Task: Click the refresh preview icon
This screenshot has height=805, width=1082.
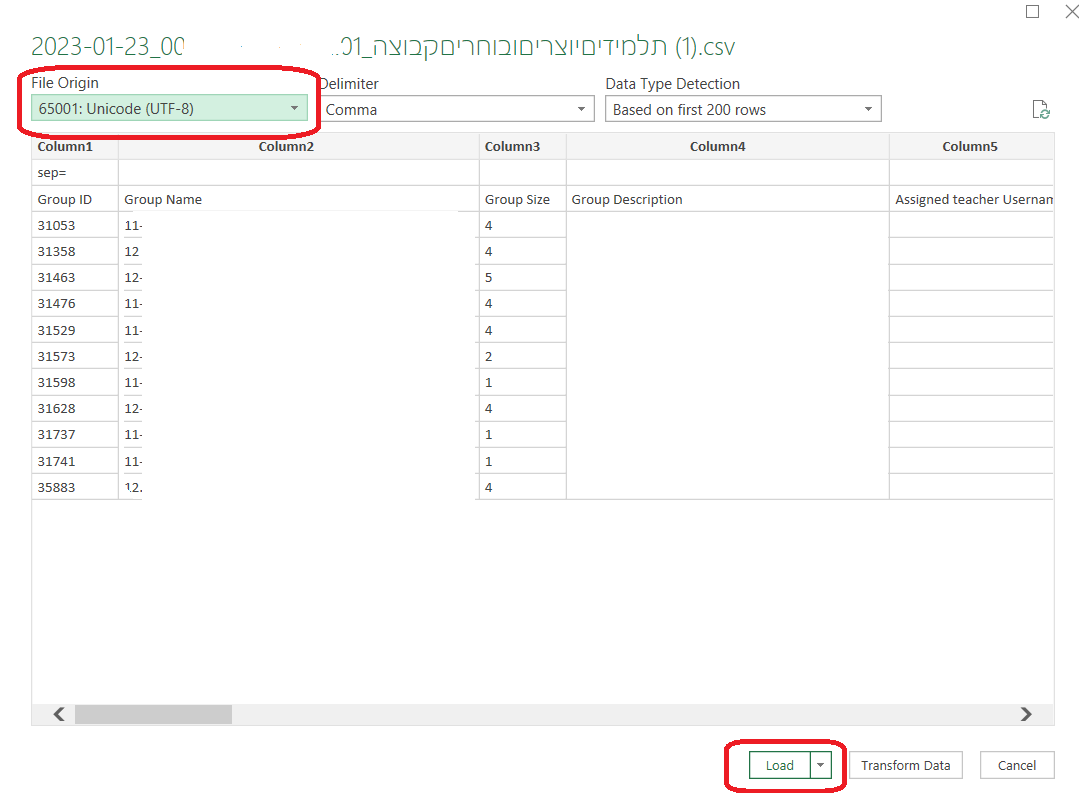Action: [x=1040, y=110]
